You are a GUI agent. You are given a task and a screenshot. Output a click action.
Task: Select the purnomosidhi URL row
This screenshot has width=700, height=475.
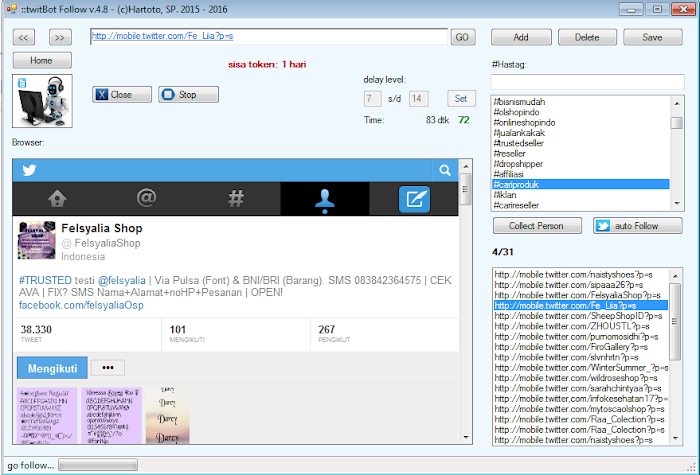(x=581, y=337)
